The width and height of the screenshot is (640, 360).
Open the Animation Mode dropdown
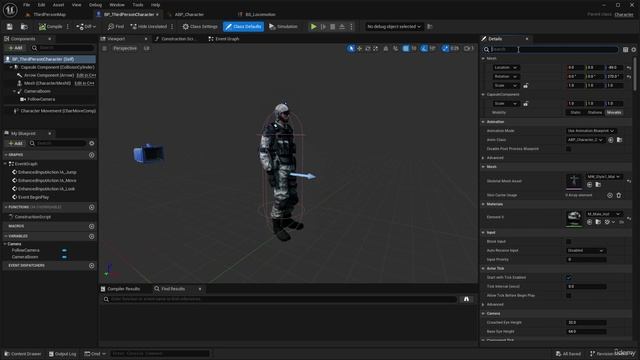(591, 131)
